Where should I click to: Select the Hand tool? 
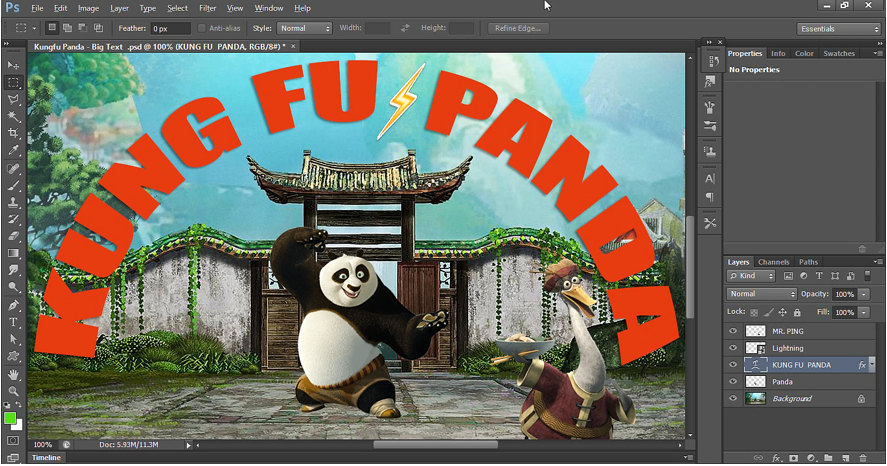(13, 373)
